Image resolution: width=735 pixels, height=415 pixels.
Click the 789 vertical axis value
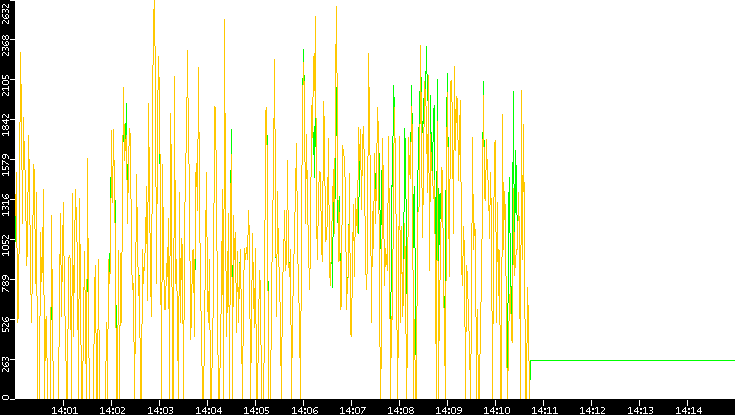[x=6, y=284]
